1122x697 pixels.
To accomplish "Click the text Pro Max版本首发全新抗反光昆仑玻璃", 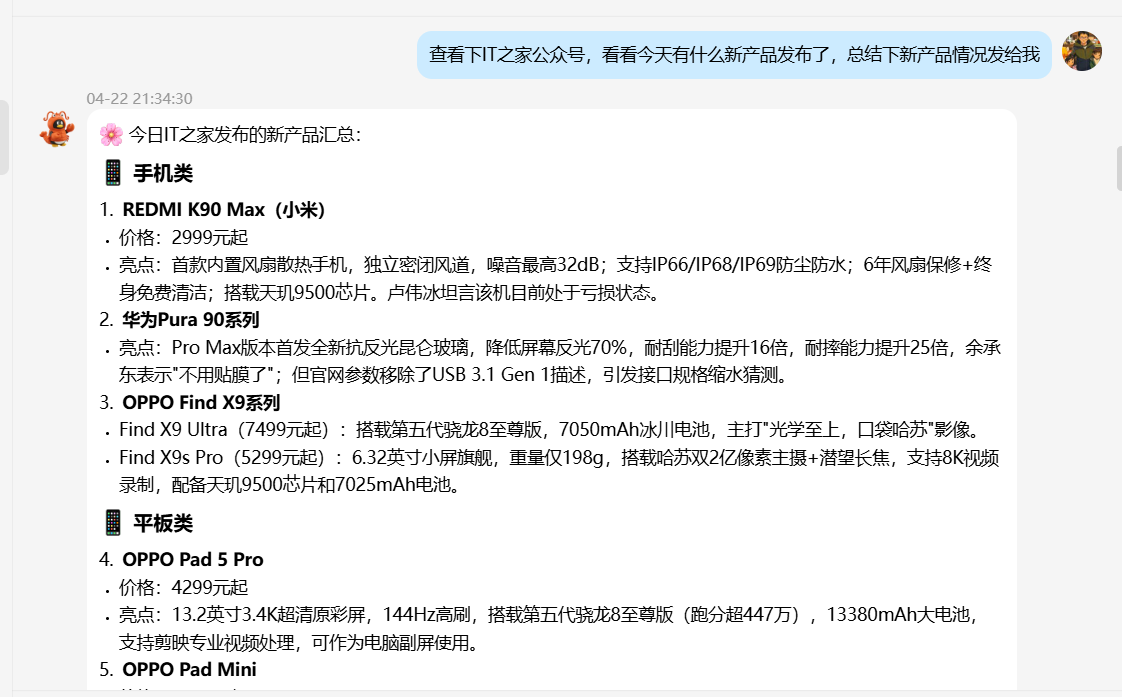I will [320, 348].
